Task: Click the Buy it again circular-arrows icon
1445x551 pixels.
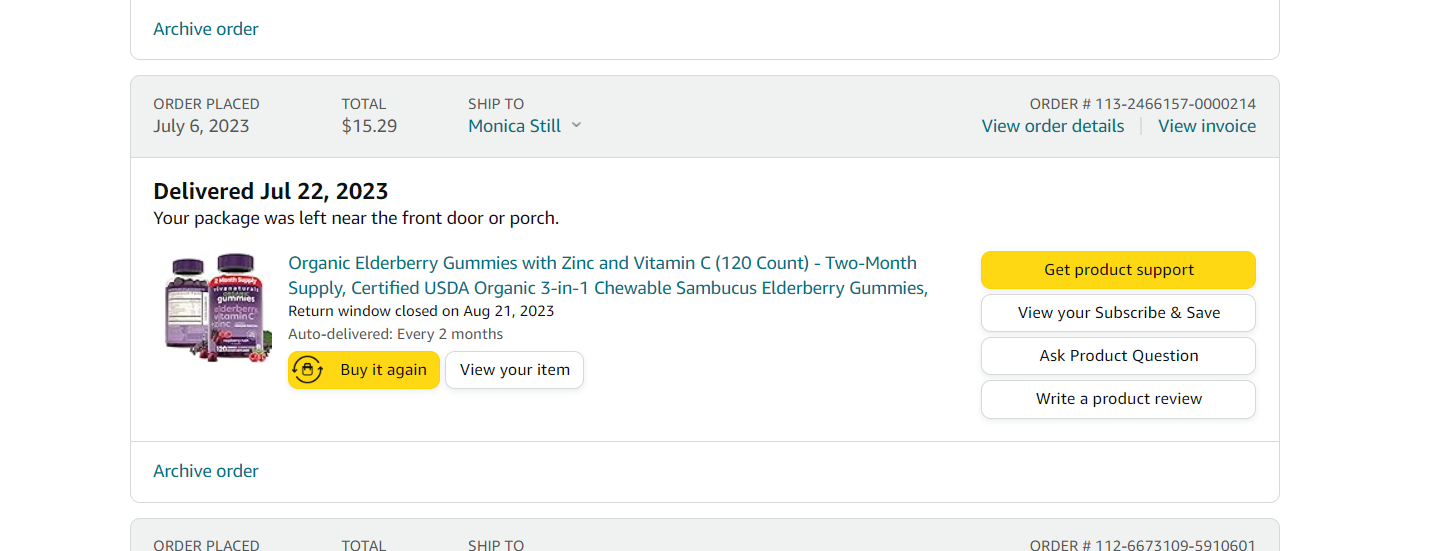Action: point(308,370)
